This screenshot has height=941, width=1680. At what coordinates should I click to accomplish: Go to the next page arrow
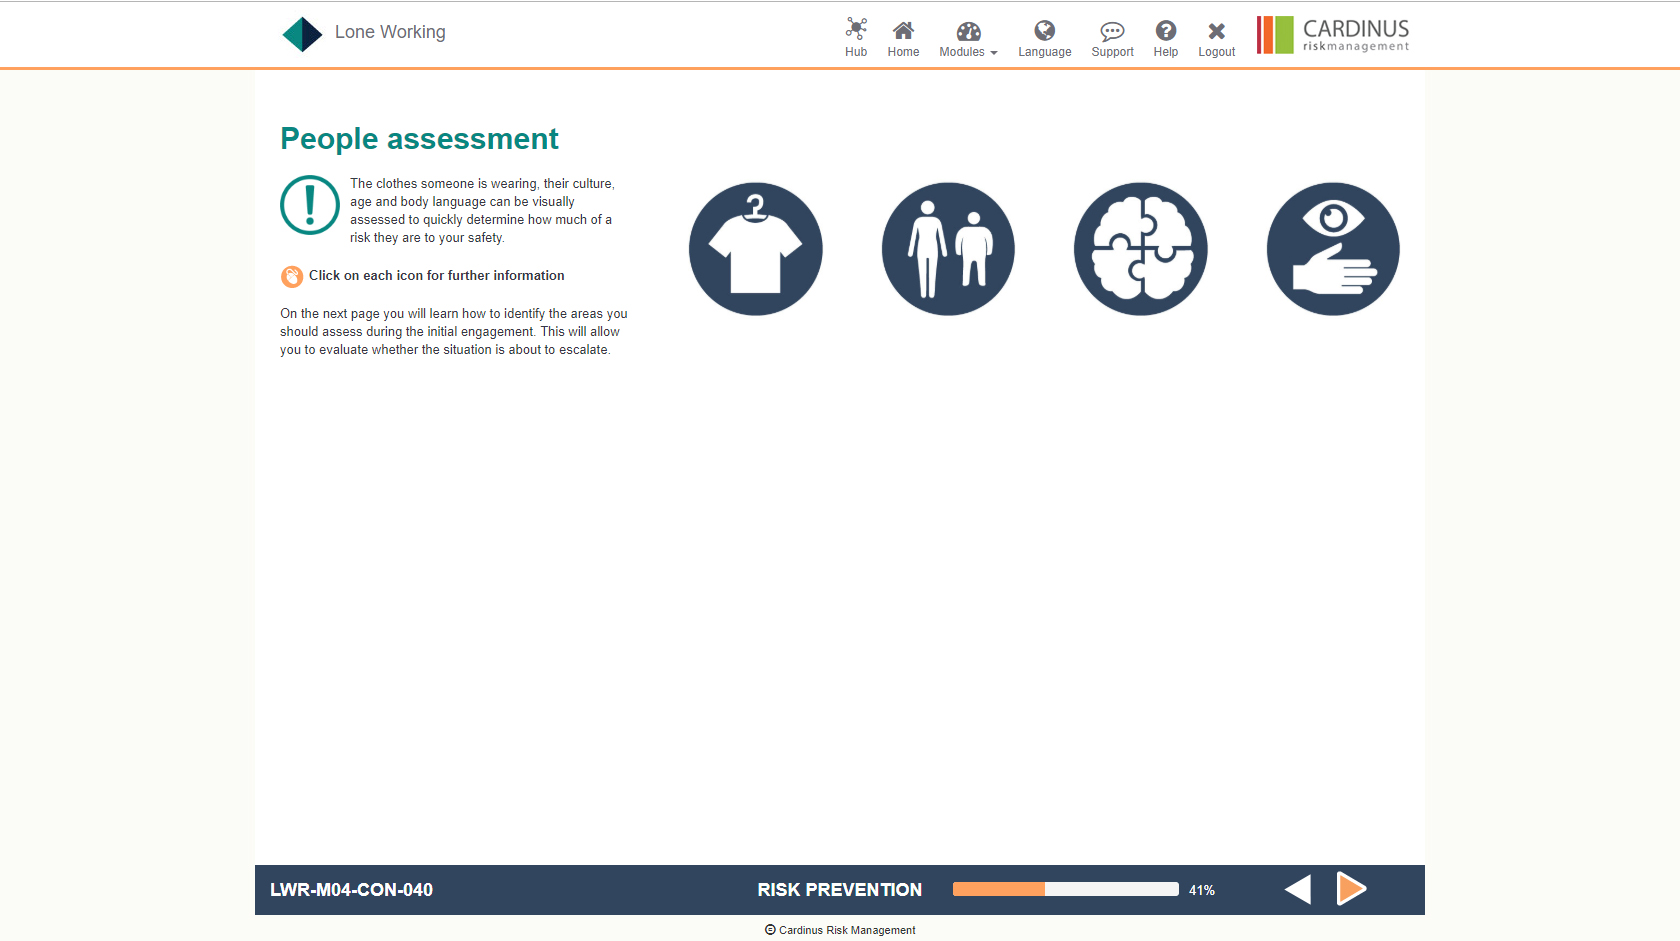coord(1352,888)
